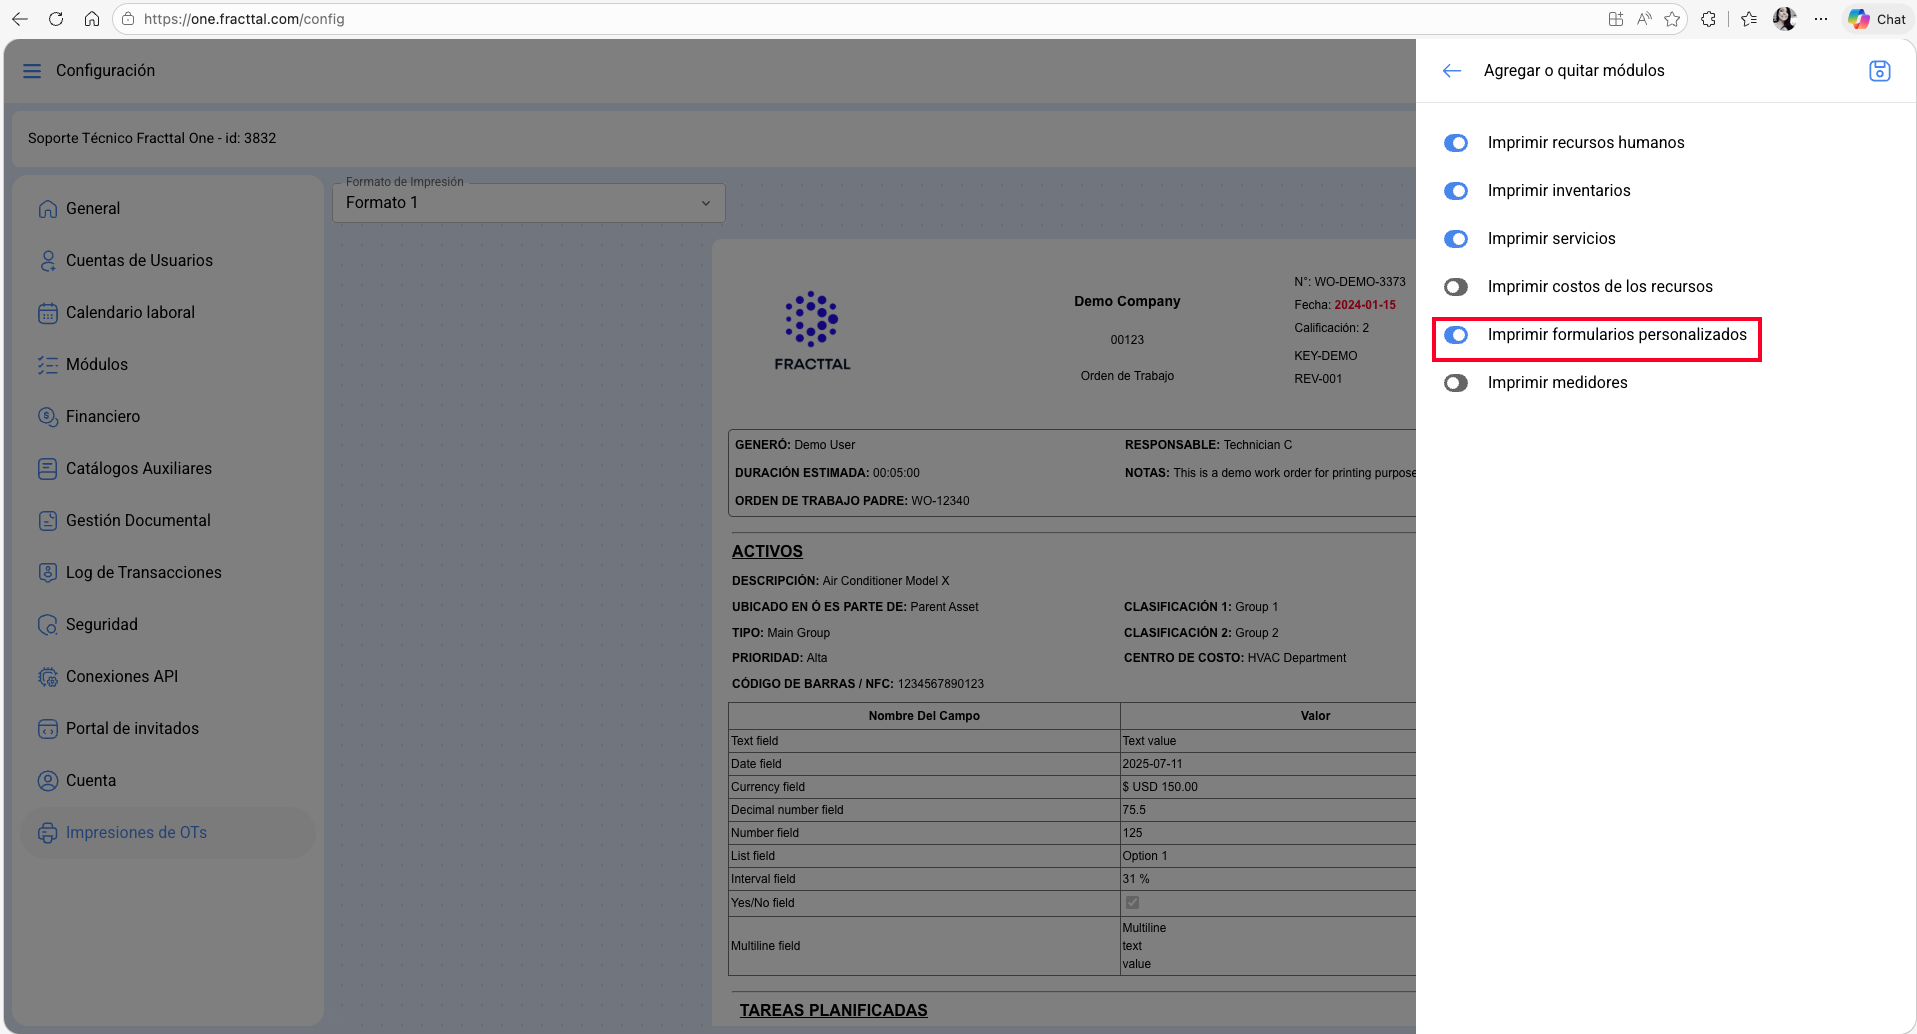The width and height of the screenshot is (1917, 1034).
Task: Open Log de Transacciones section
Action: (168, 573)
